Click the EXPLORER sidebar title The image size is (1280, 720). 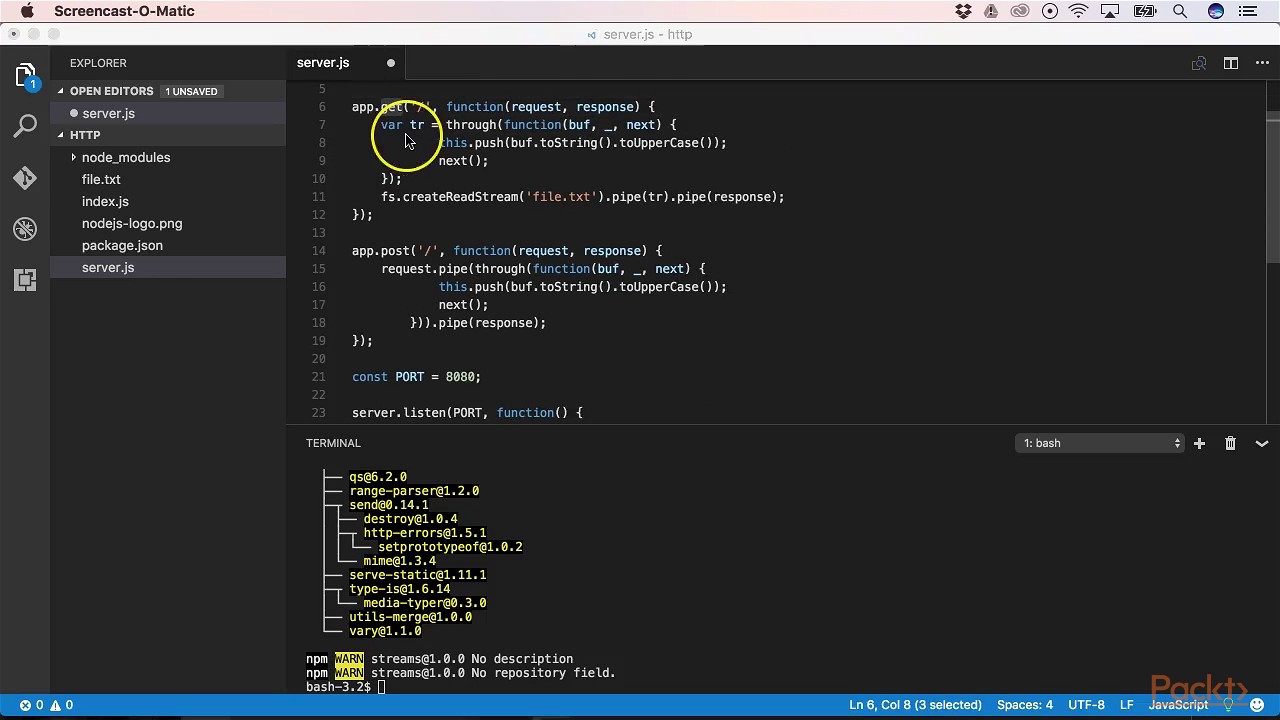pyautogui.click(x=98, y=63)
